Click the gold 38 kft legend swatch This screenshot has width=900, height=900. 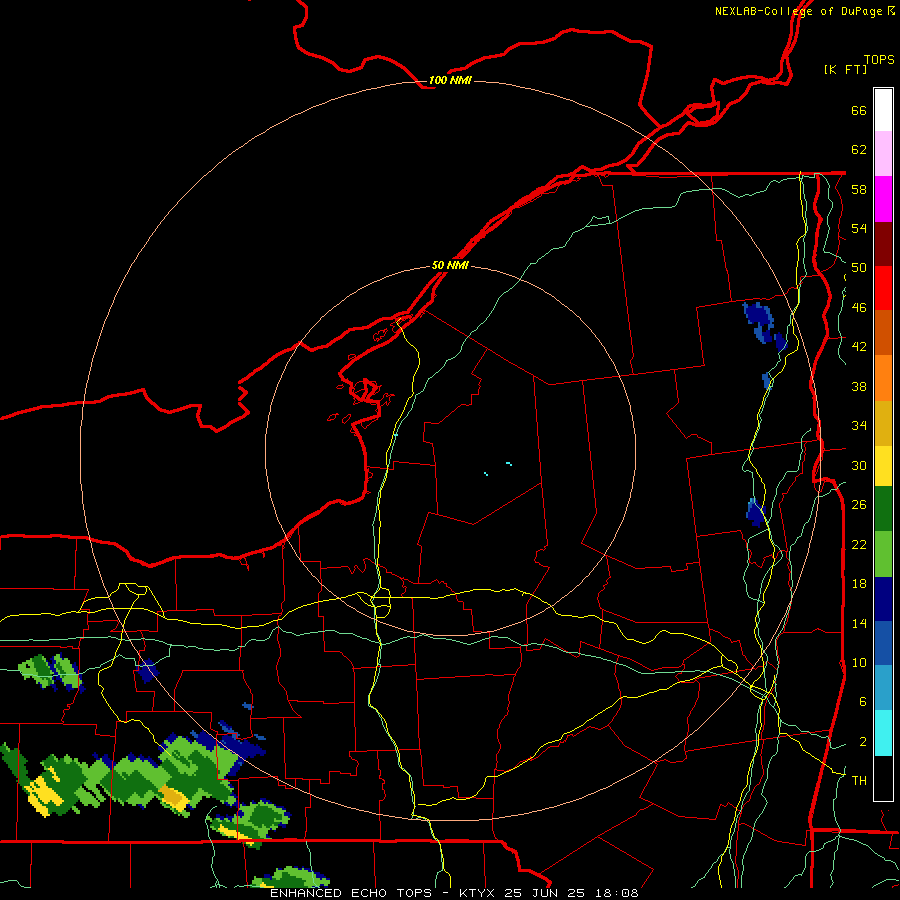pos(883,422)
